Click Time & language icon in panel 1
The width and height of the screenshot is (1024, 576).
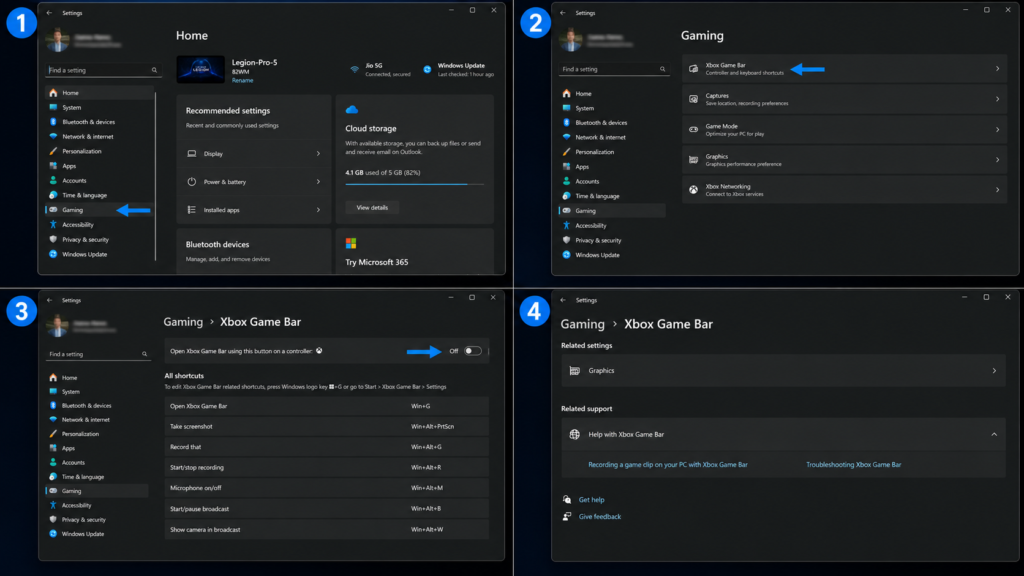pyautogui.click(x=54, y=195)
